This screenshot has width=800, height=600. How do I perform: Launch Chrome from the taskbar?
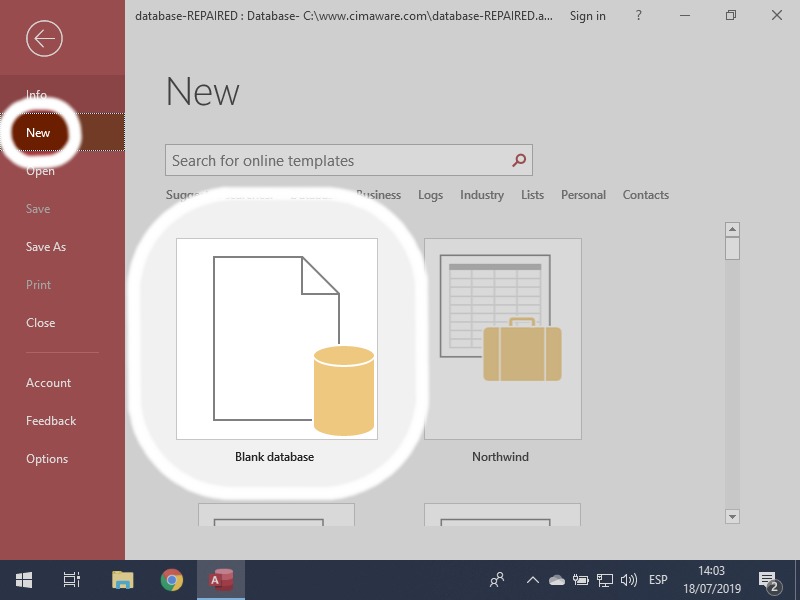tap(172, 580)
